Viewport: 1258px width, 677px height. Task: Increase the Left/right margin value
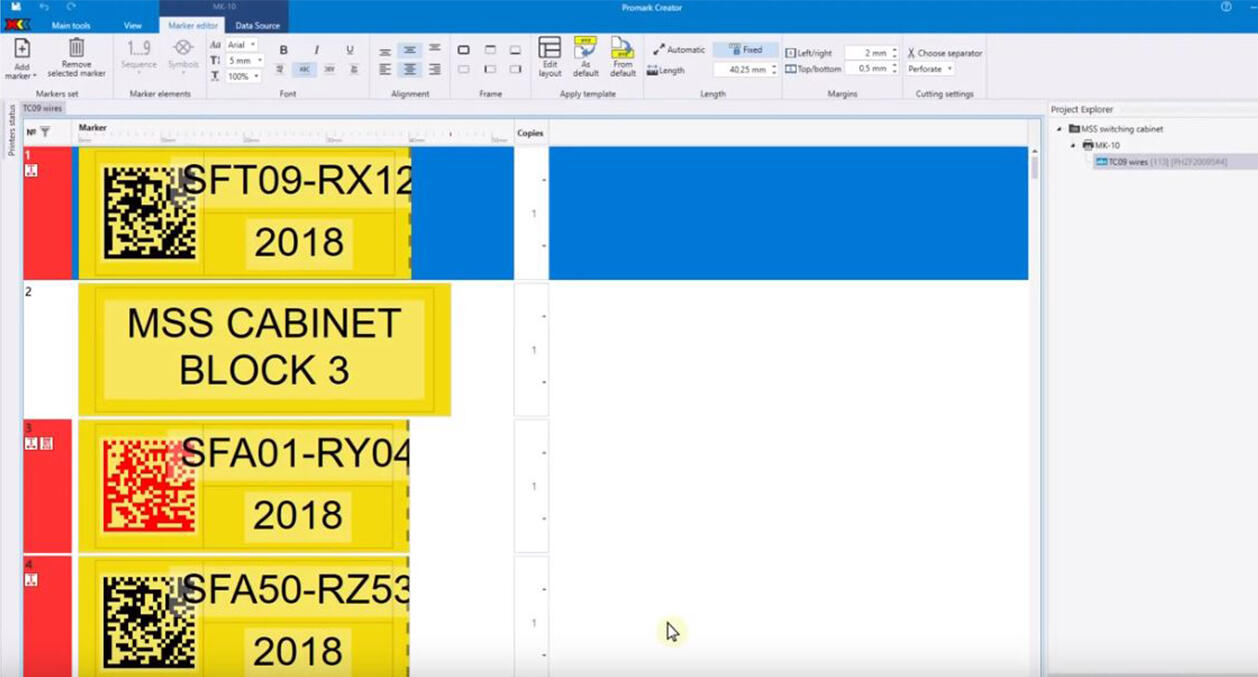point(893,47)
